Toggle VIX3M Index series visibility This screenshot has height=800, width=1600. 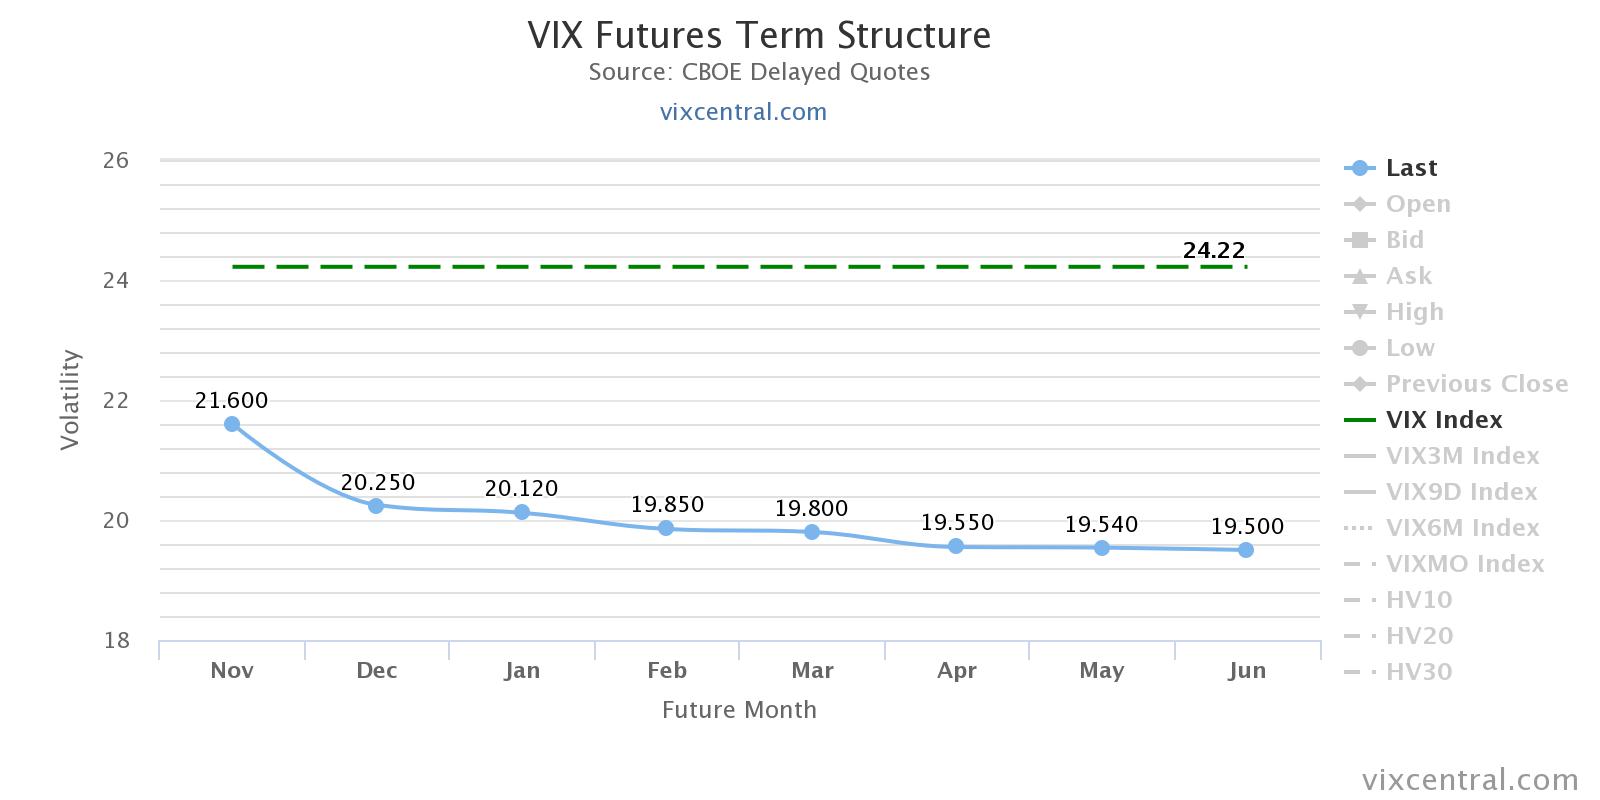[x=1461, y=456]
